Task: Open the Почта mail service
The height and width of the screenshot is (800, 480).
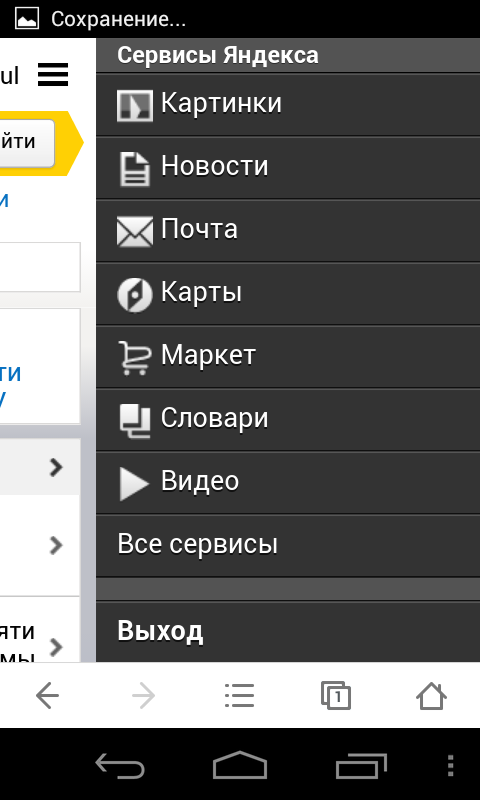Action: tap(288, 231)
